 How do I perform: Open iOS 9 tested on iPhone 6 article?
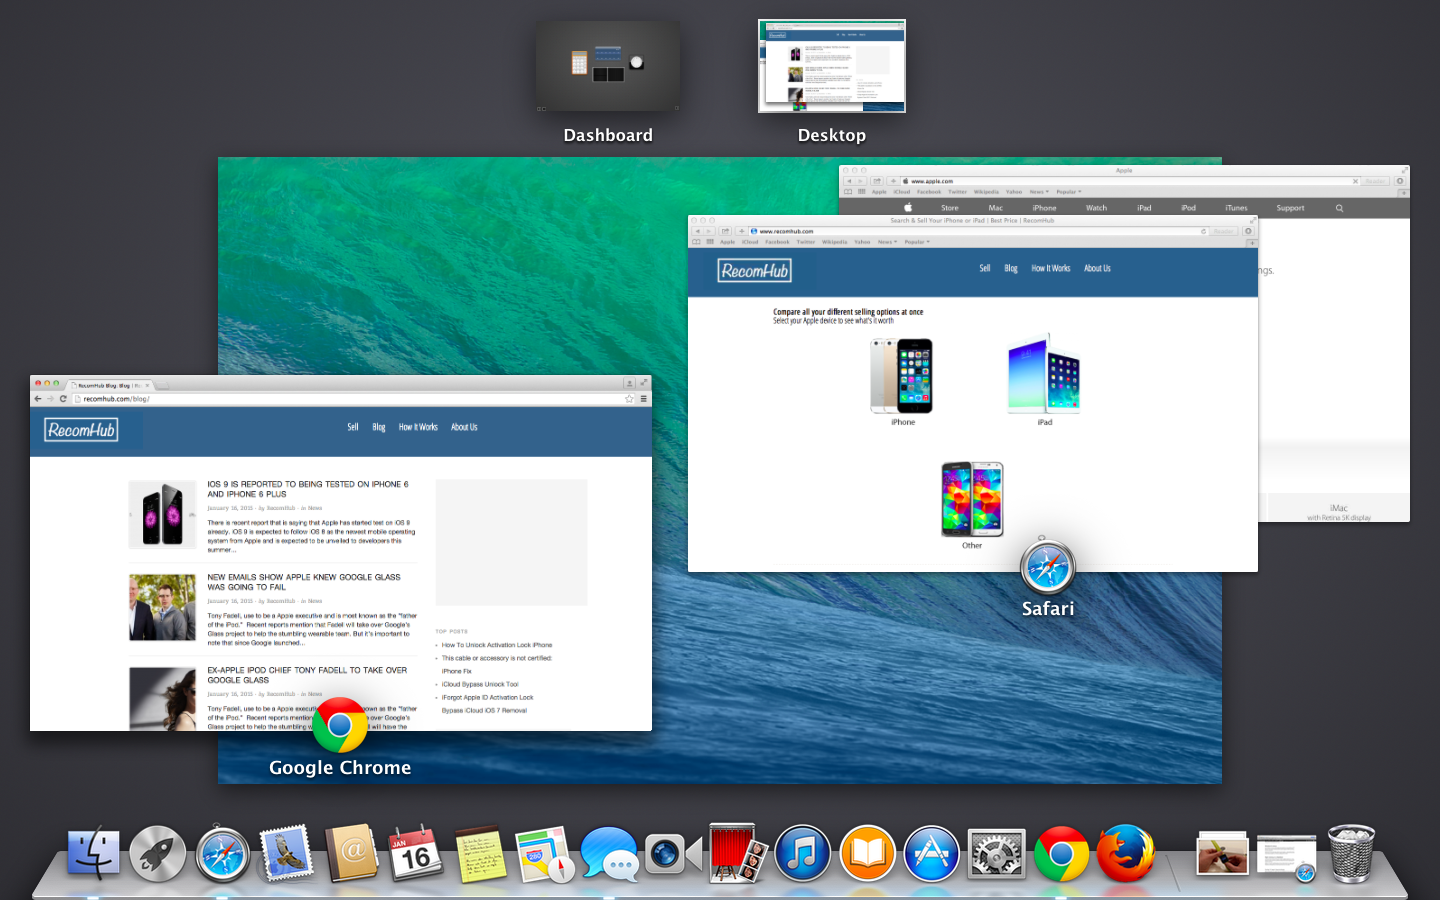coord(308,489)
